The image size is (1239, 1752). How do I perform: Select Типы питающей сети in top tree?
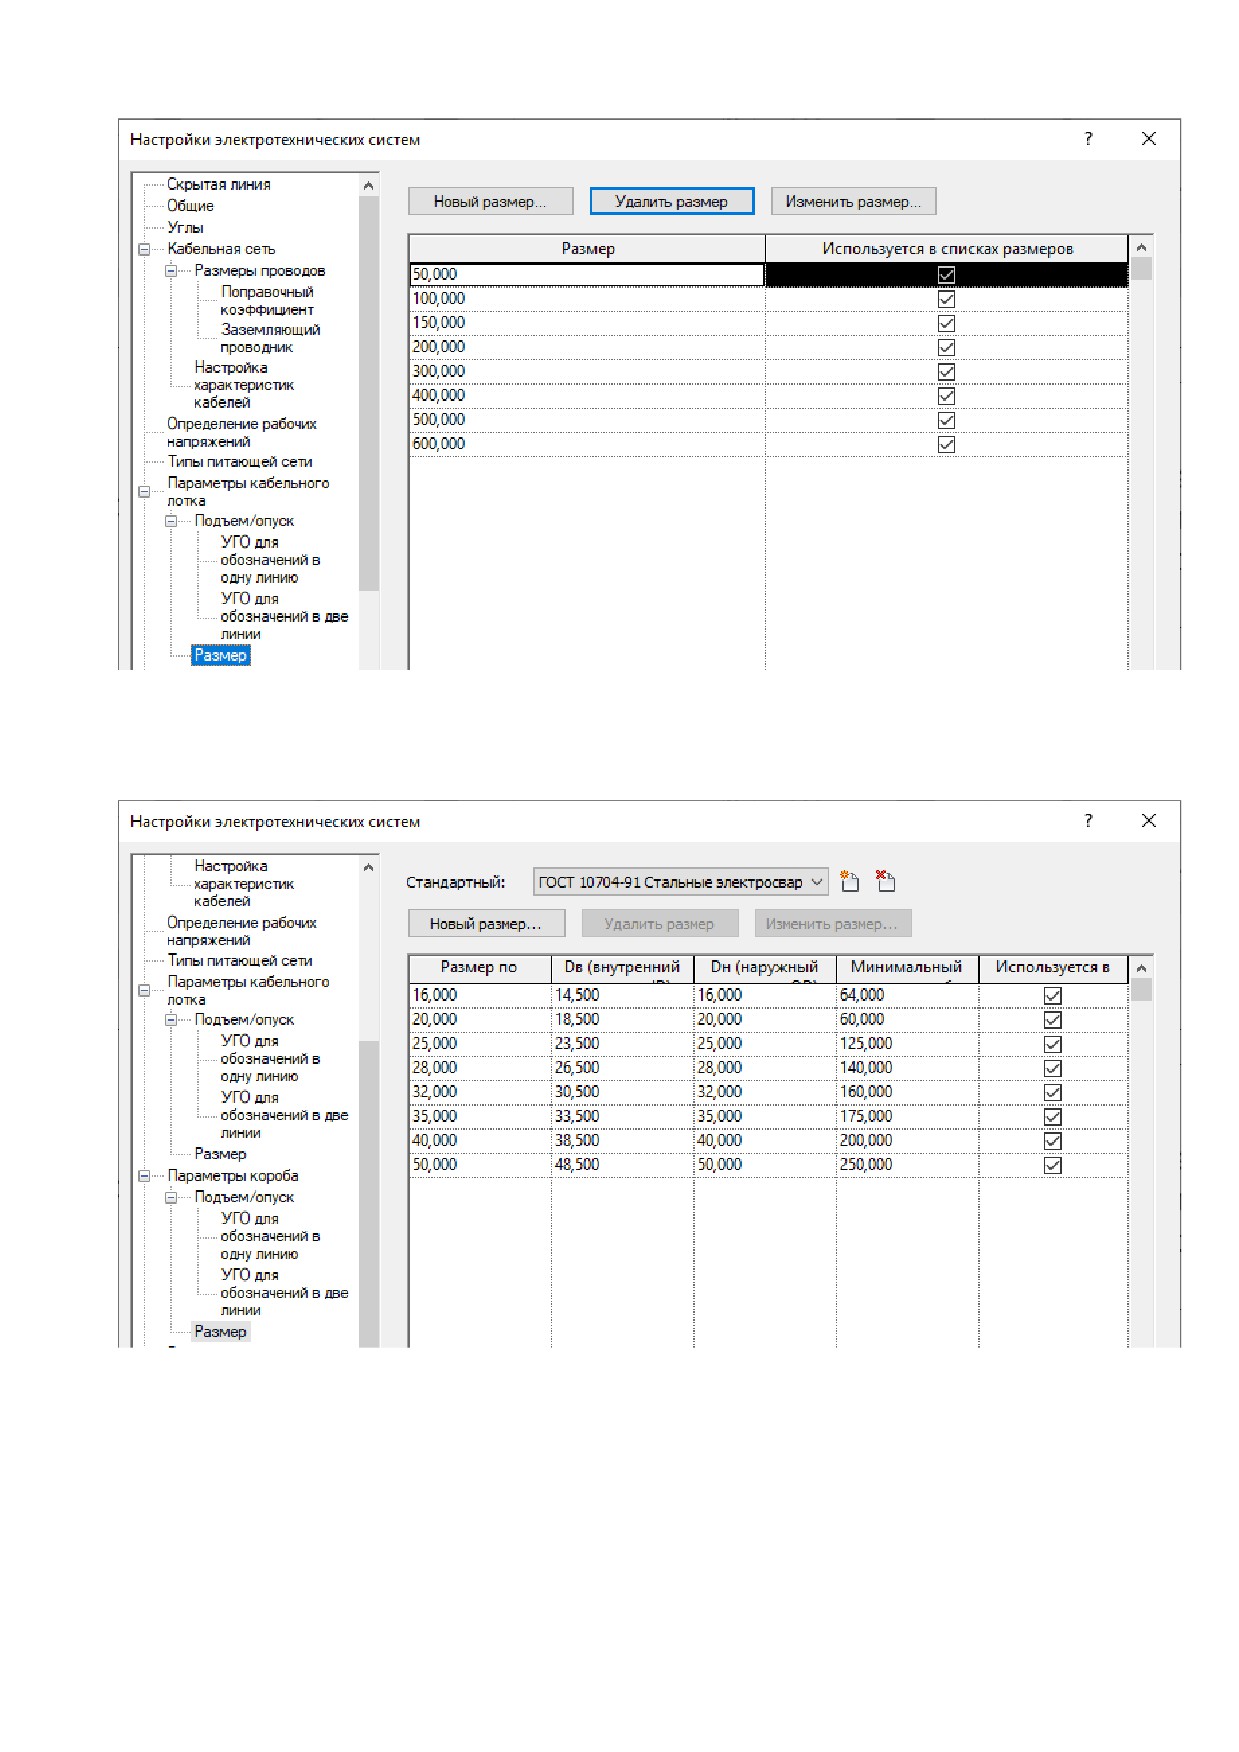240,462
